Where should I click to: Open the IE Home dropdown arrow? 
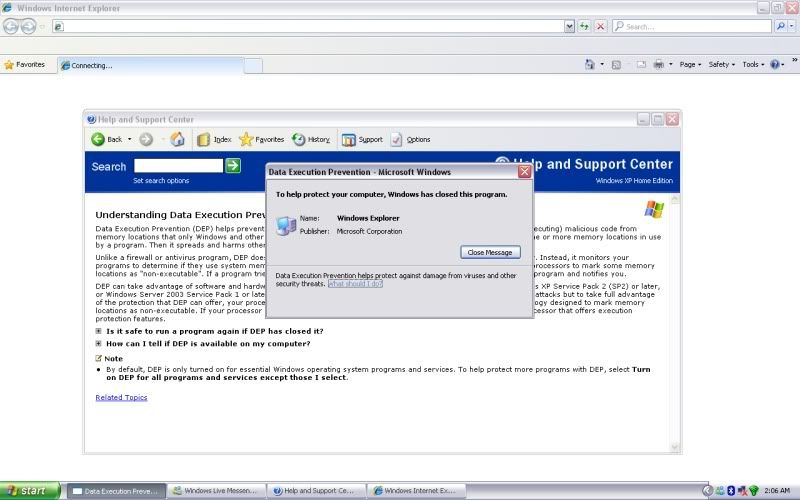pyautogui.click(x=602, y=64)
